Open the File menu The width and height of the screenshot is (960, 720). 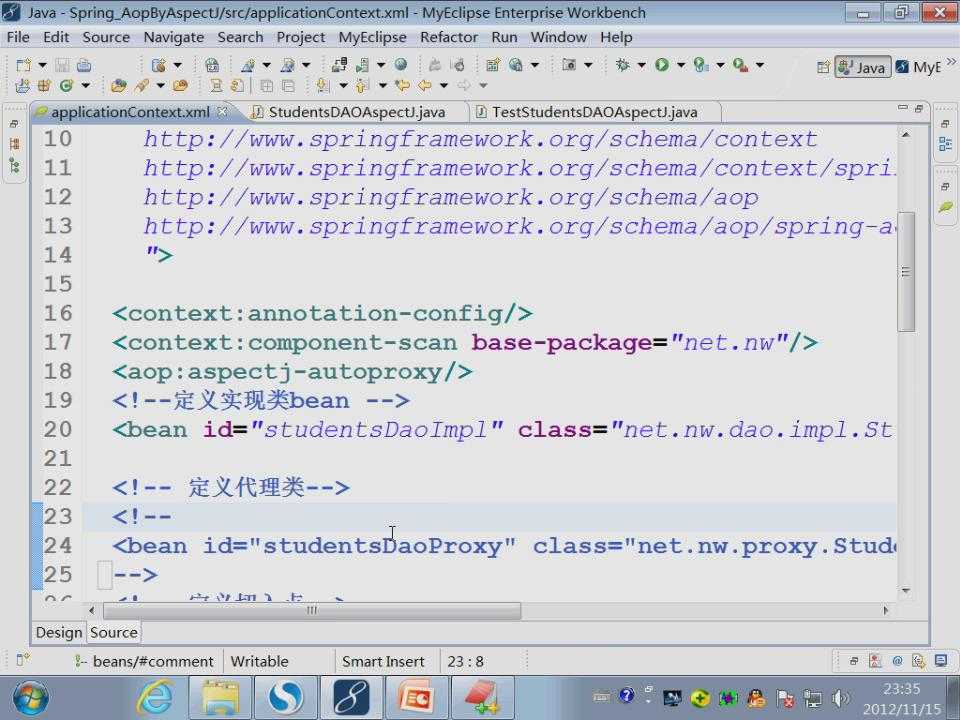point(18,37)
